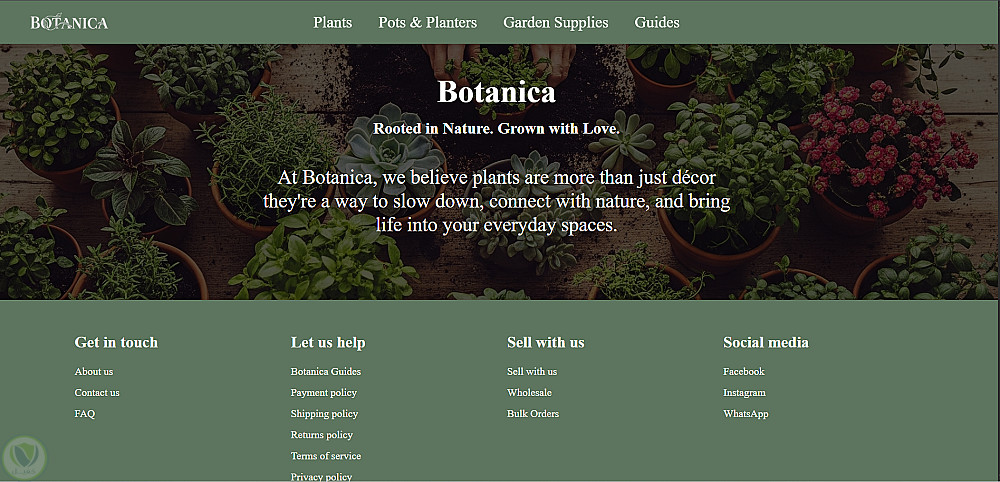Open the Terms of service link
Viewport: 1000px width, 482px height.
(326, 456)
